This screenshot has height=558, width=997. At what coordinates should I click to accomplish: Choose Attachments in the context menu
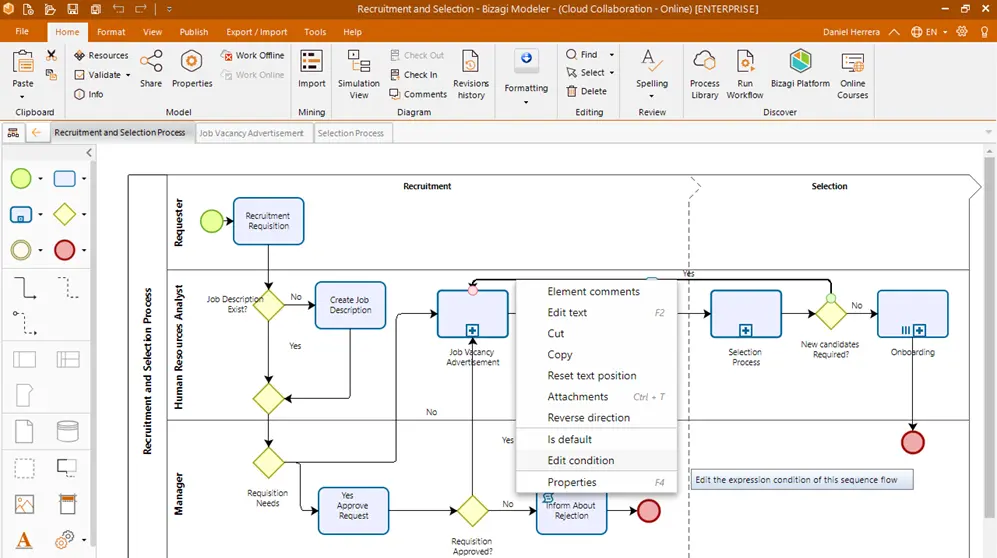click(596, 397)
